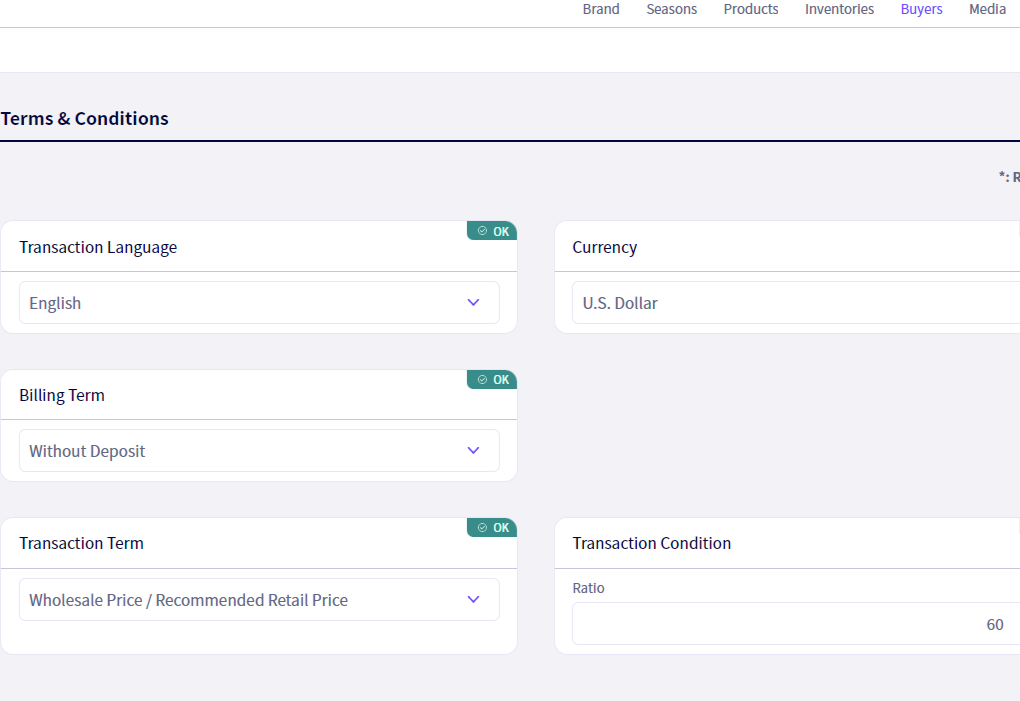This screenshot has width=1020, height=701.
Task: Click the chevron icon beside Without Deposit
Action: pyautogui.click(x=474, y=450)
